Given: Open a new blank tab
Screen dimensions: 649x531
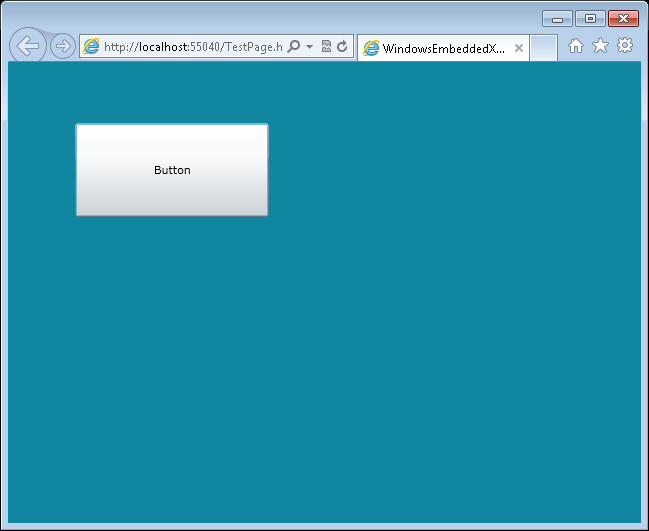Looking at the screenshot, I should click(x=543, y=48).
